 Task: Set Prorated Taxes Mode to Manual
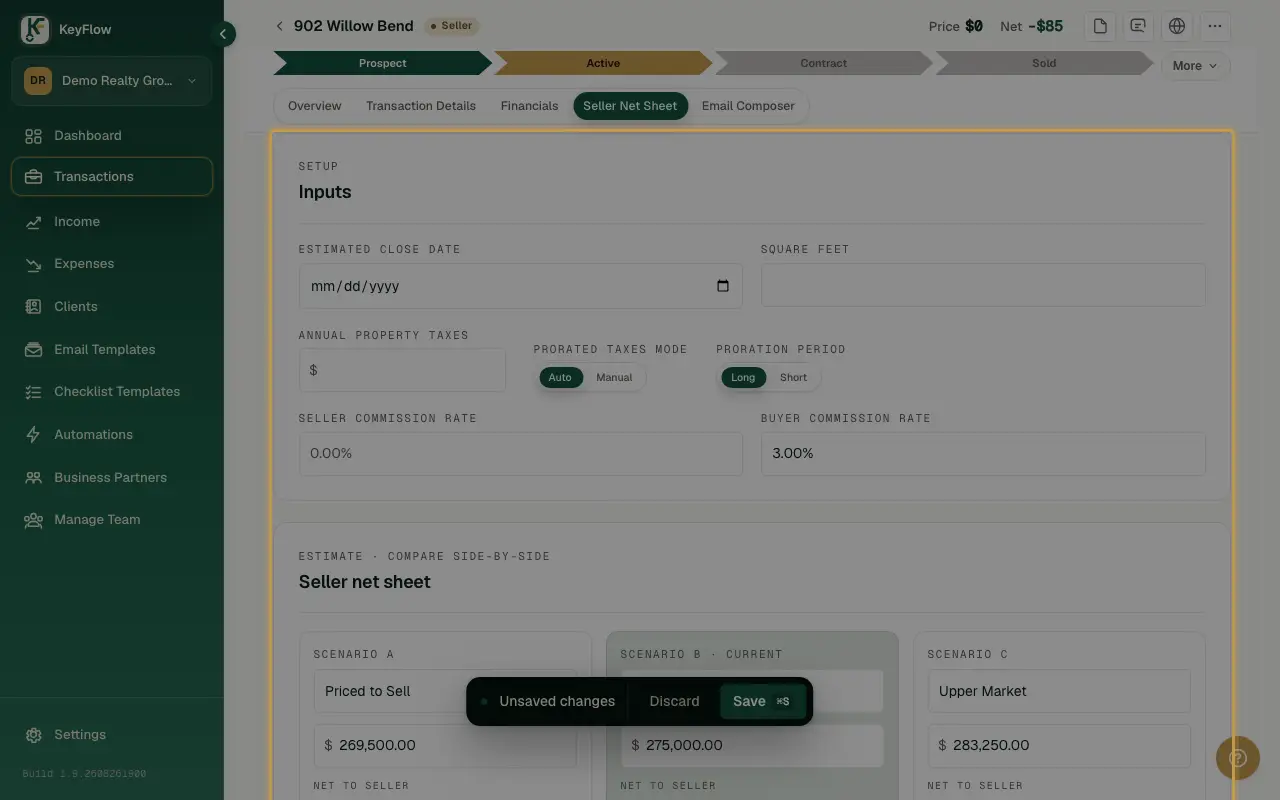coord(614,377)
